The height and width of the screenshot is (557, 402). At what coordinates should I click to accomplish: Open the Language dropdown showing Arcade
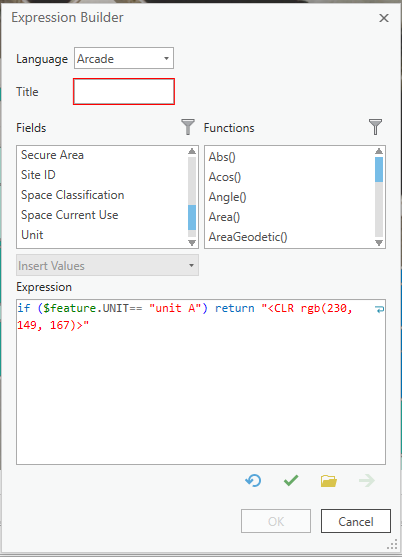click(124, 58)
